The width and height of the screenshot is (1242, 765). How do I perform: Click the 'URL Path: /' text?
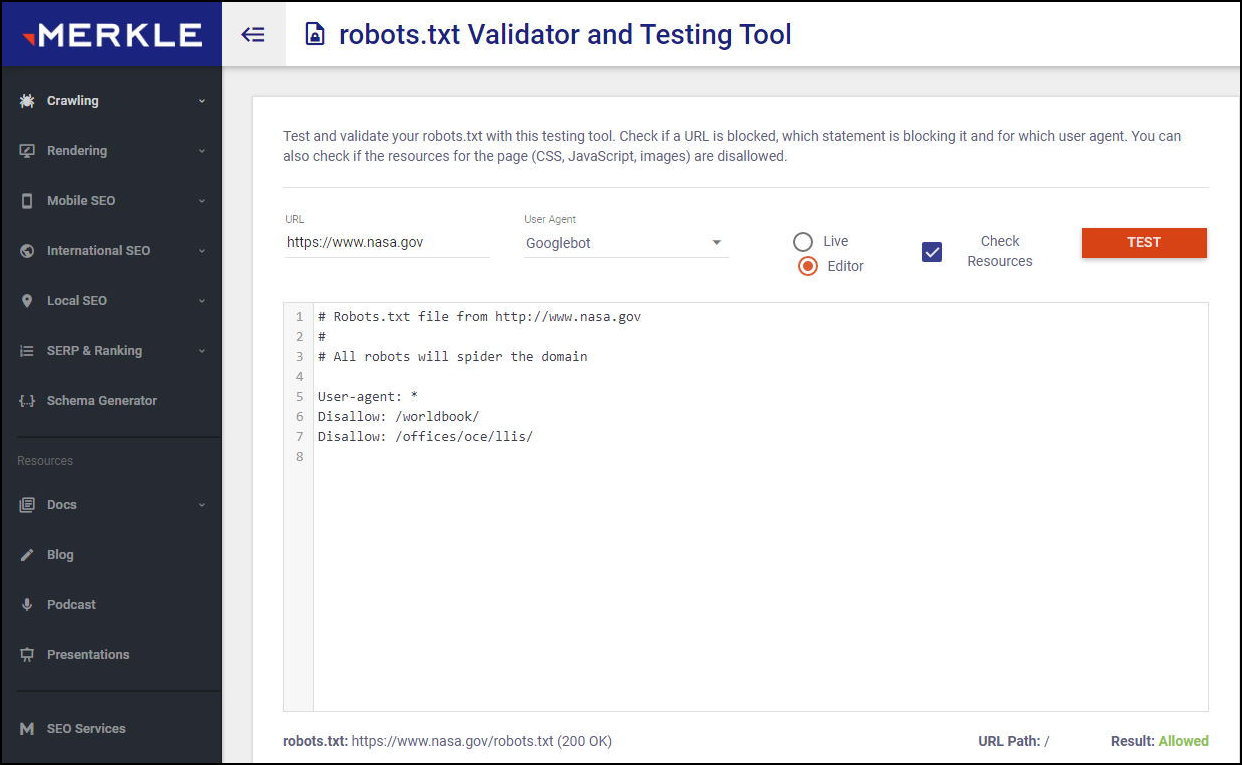tap(1014, 742)
